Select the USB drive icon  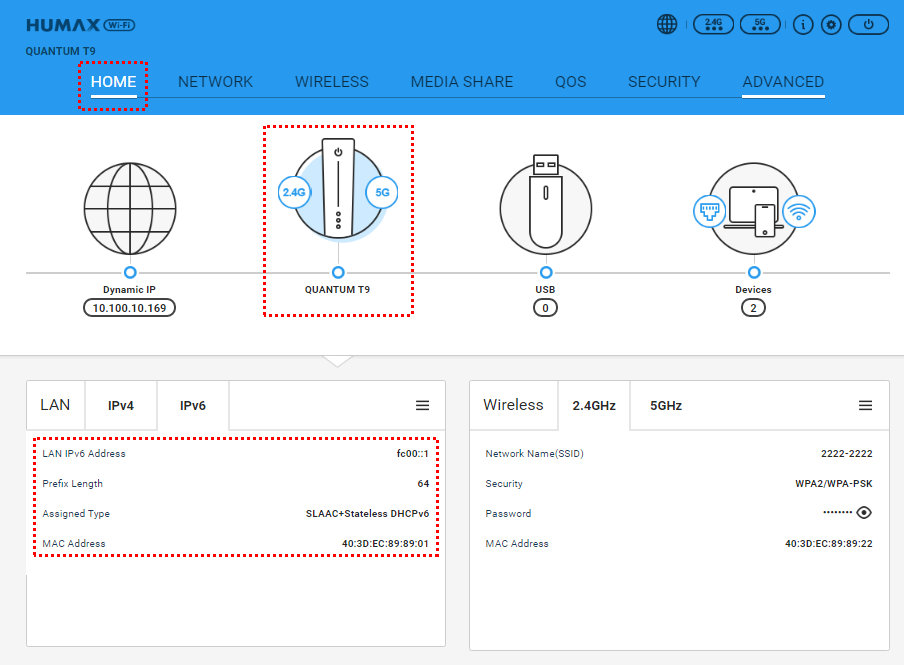pos(545,204)
